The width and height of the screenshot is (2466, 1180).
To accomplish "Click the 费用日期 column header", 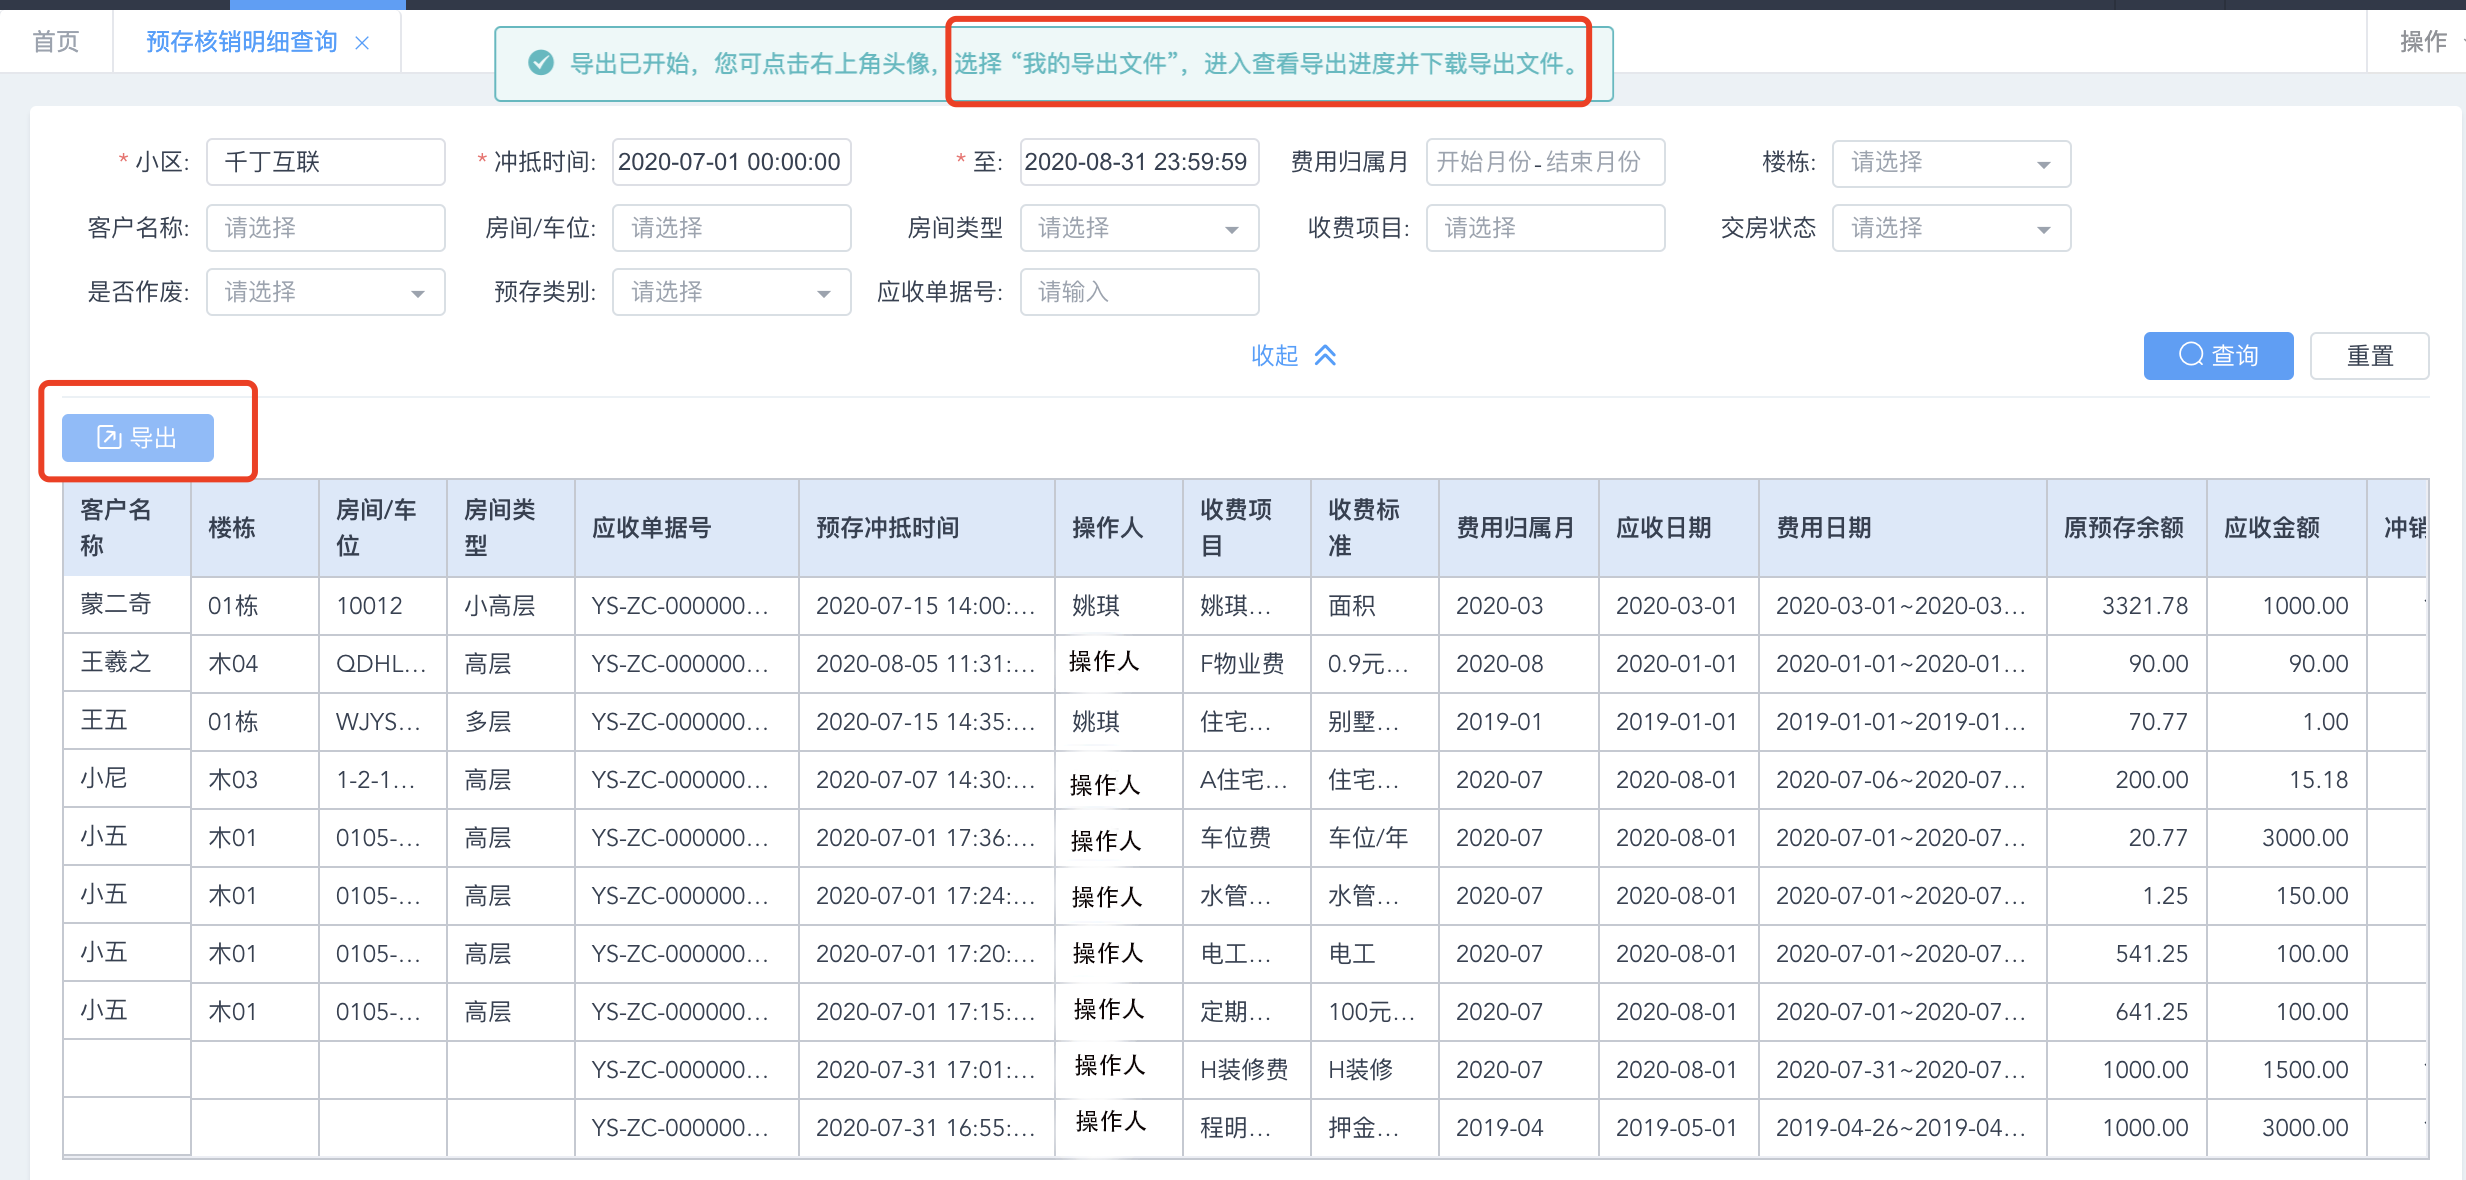I will pyautogui.click(x=1903, y=528).
